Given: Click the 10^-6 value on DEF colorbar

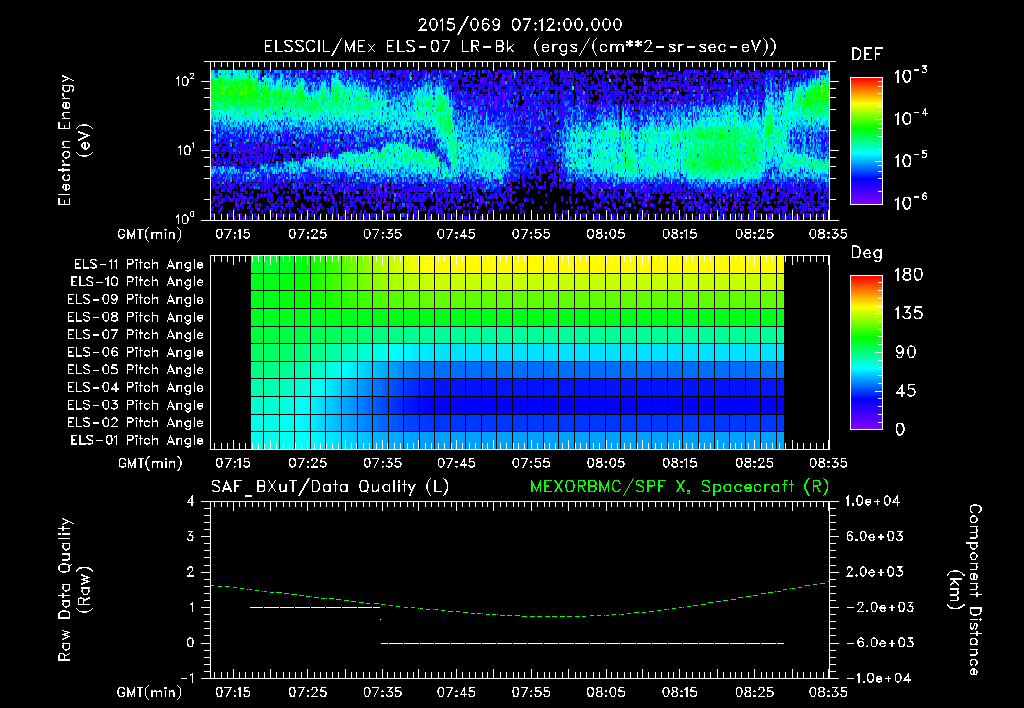Looking at the screenshot, I should 910,202.
